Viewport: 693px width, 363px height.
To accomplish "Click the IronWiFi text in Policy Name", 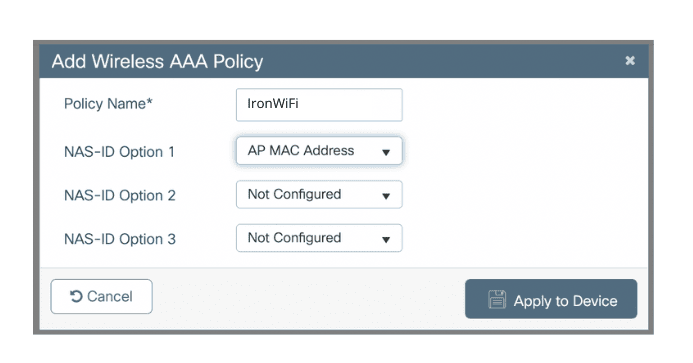I will click(273, 103).
